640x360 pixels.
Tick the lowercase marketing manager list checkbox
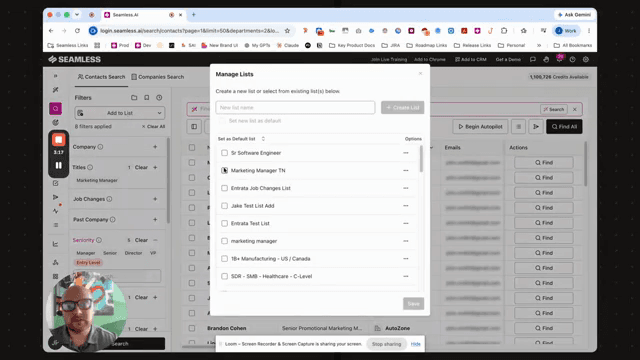[x=224, y=241]
